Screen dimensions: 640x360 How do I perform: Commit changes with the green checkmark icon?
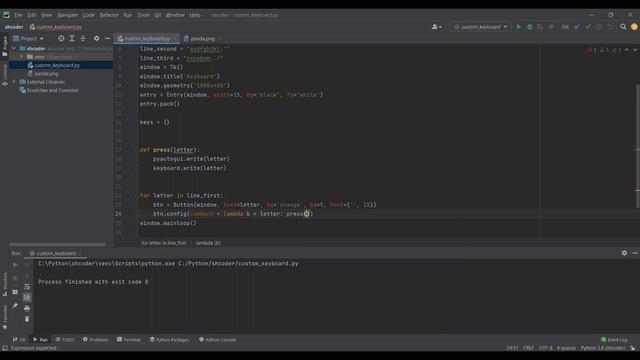point(588,27)
